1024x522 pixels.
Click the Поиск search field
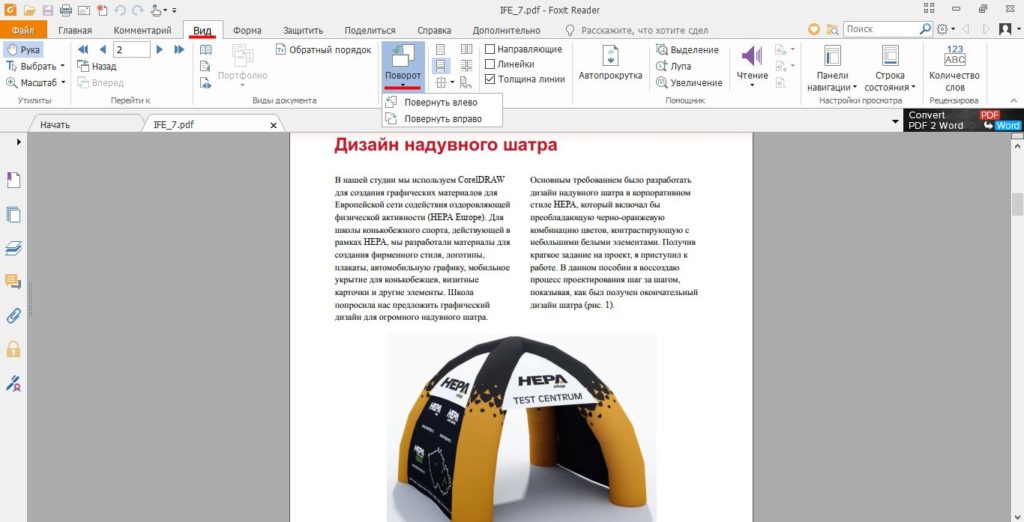881,29
